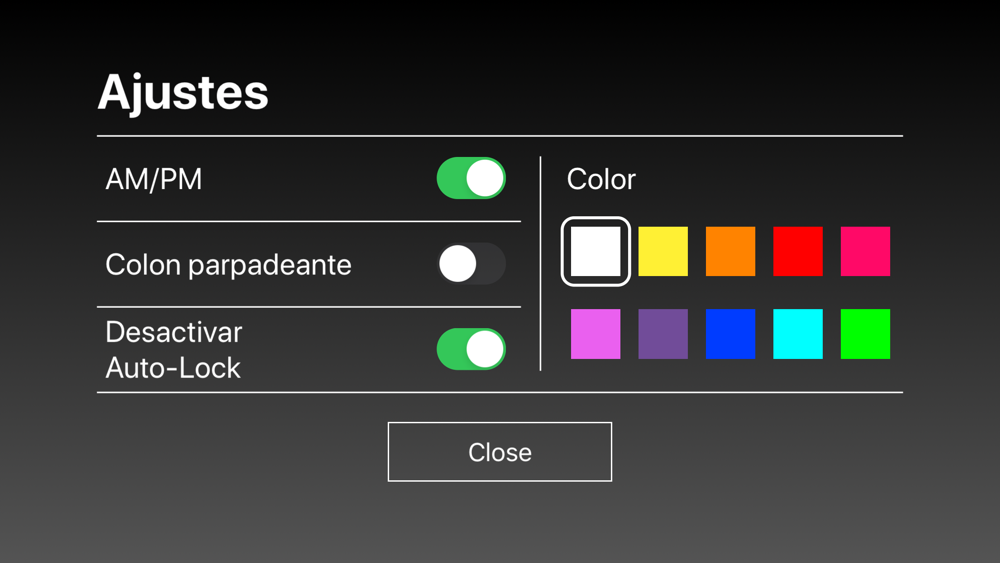Select the green color swatch
This screenshot has width=1000, height=563.
pyautogui.click(x=865, y=334)
